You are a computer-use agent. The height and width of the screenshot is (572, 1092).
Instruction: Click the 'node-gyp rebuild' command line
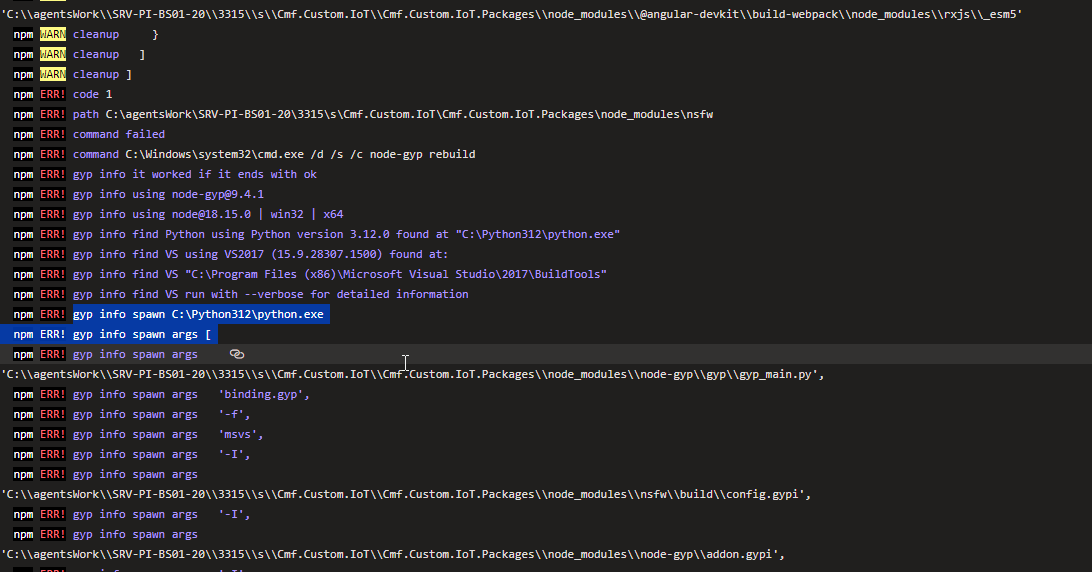click(x=244, y=155)
